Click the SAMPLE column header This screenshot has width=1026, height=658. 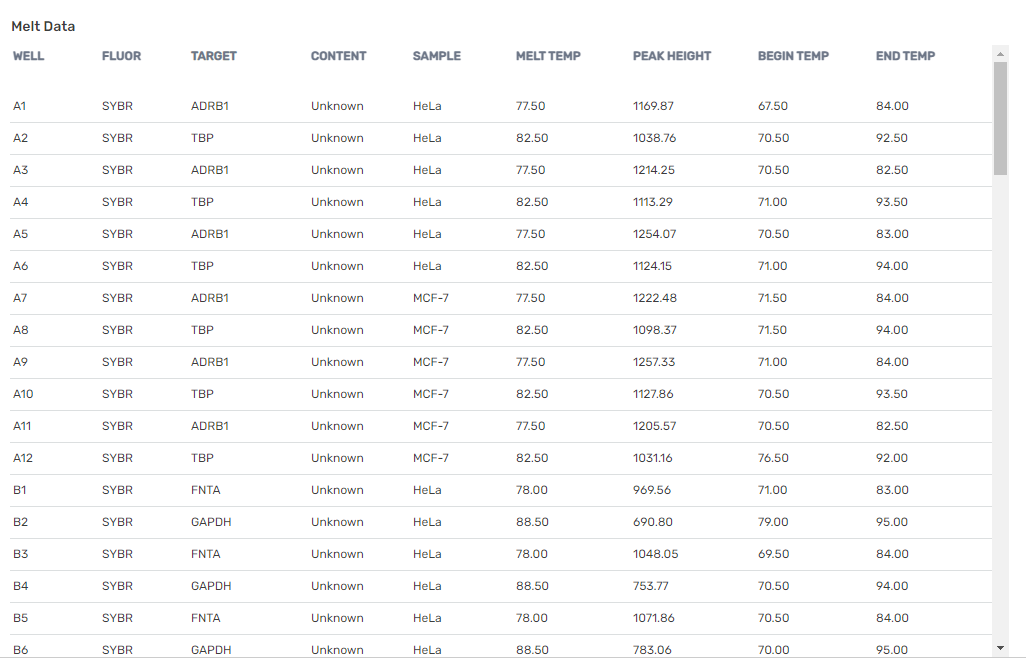437,56
